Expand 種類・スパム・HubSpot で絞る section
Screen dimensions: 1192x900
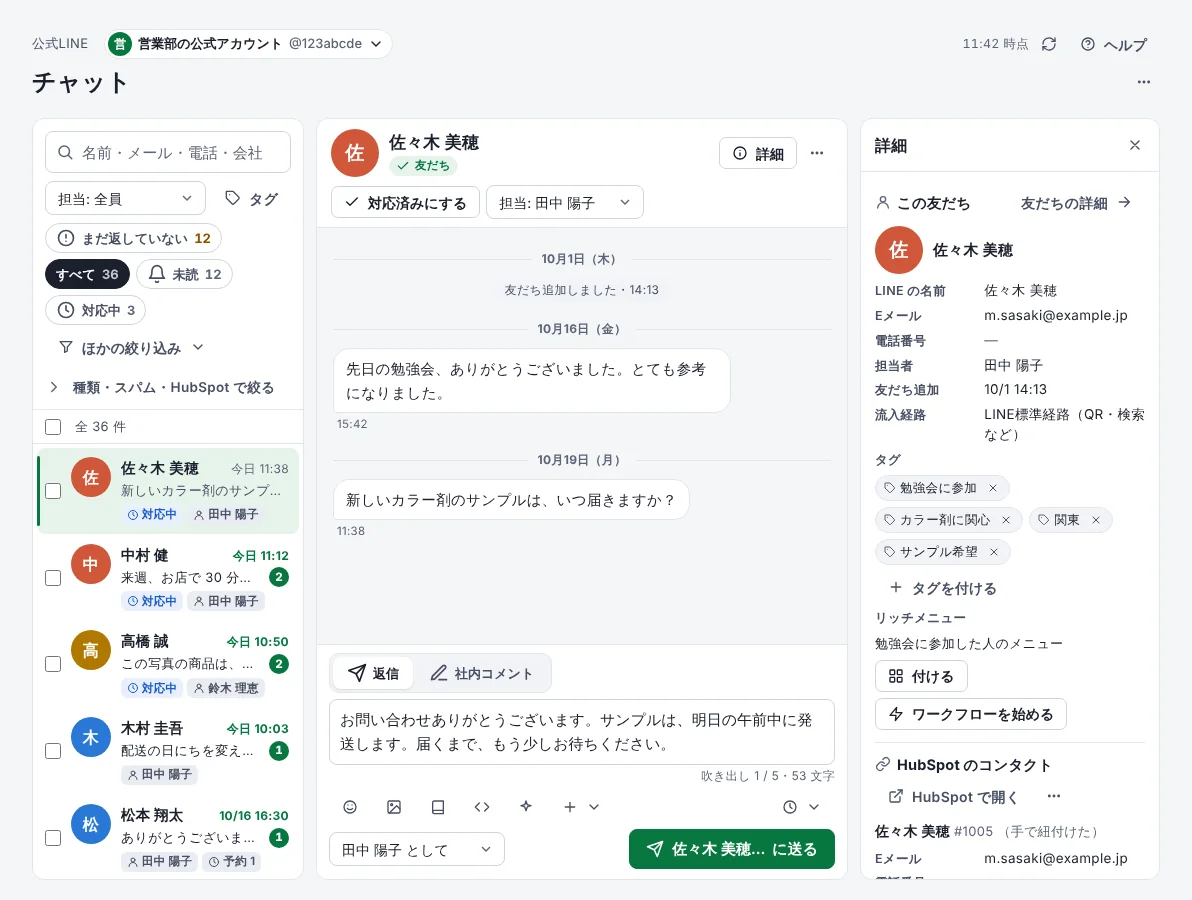[x=161, y=387]
